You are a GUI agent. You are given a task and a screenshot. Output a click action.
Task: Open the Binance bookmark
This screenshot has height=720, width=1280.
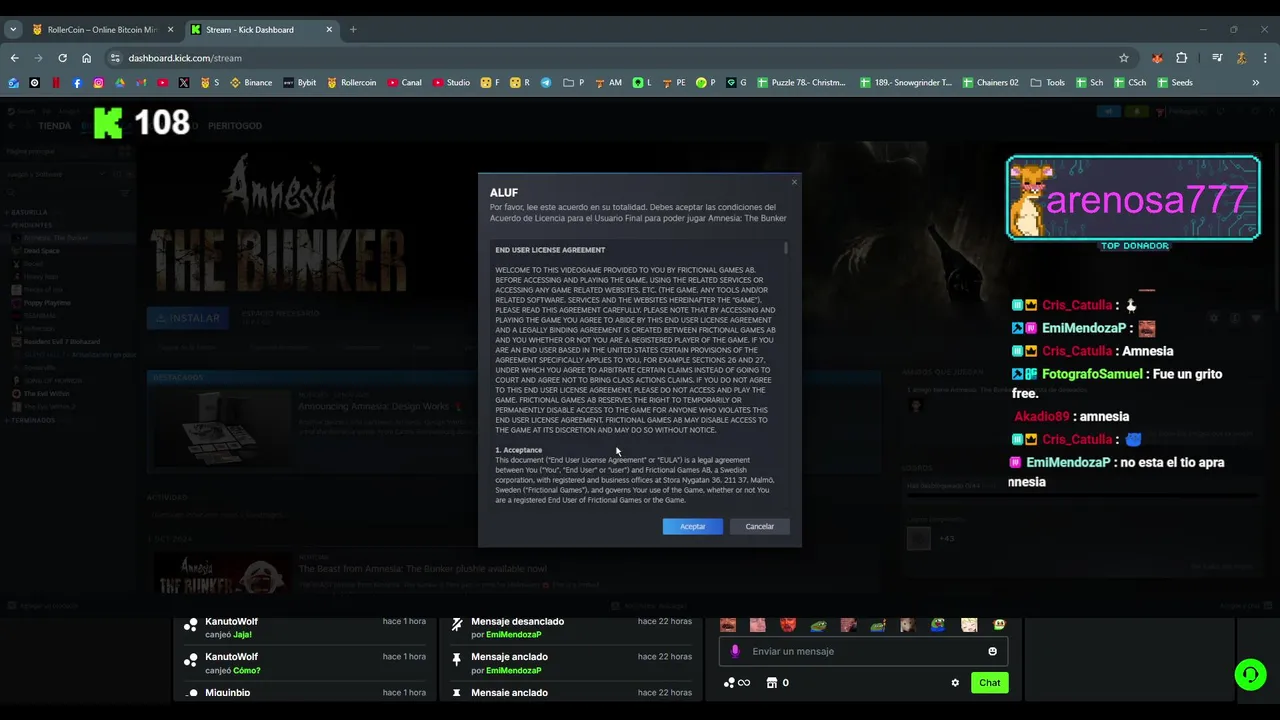click(x=251, y=83)
